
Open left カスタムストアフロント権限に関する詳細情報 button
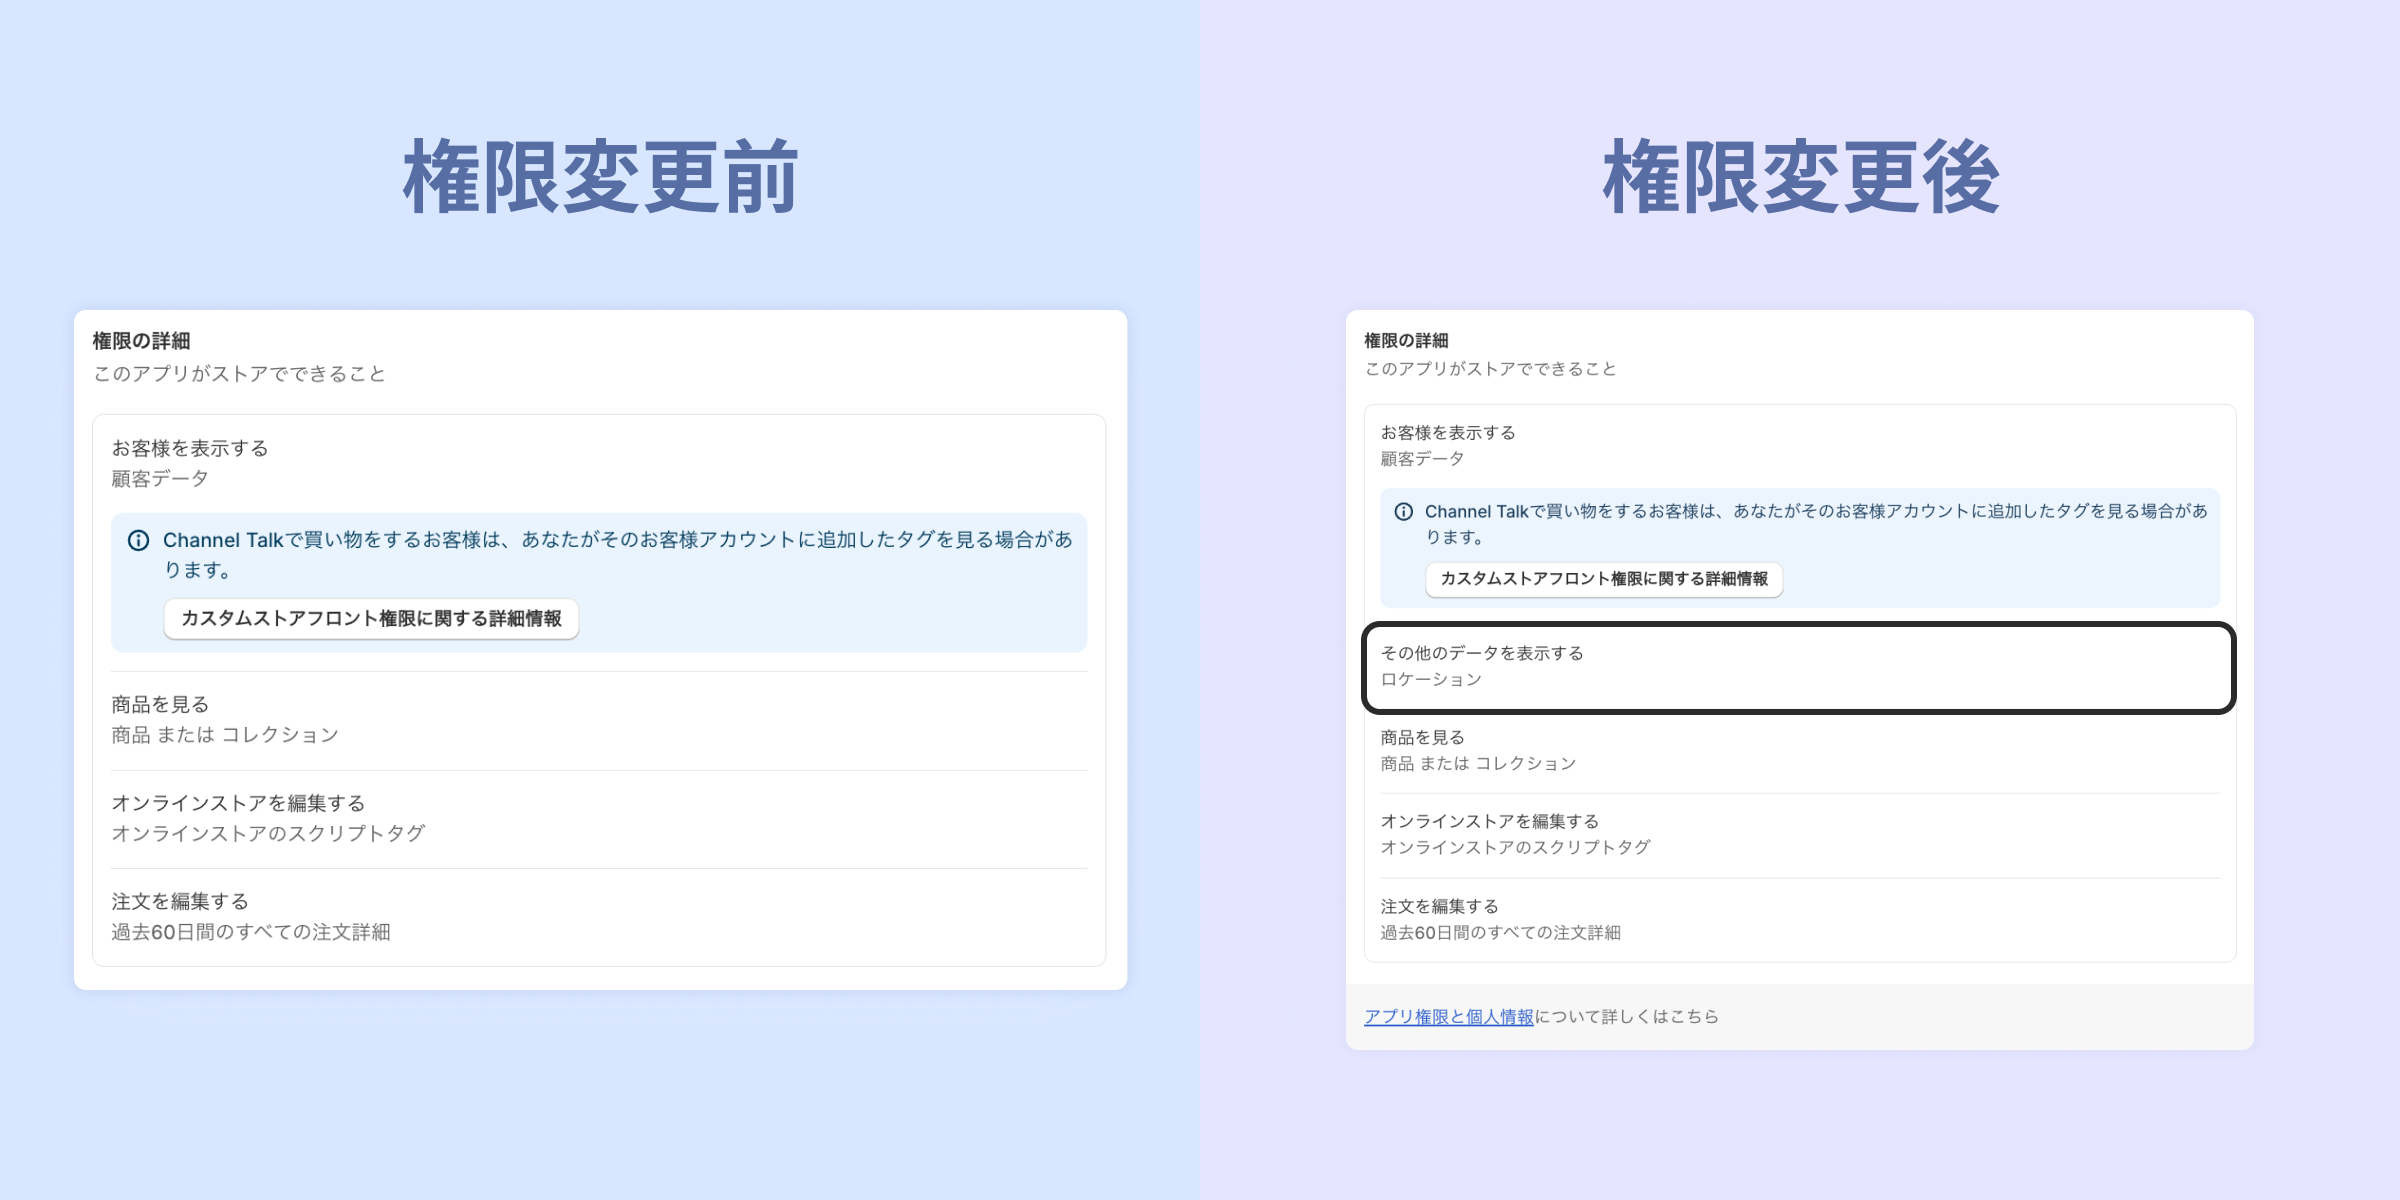(371, 619)
